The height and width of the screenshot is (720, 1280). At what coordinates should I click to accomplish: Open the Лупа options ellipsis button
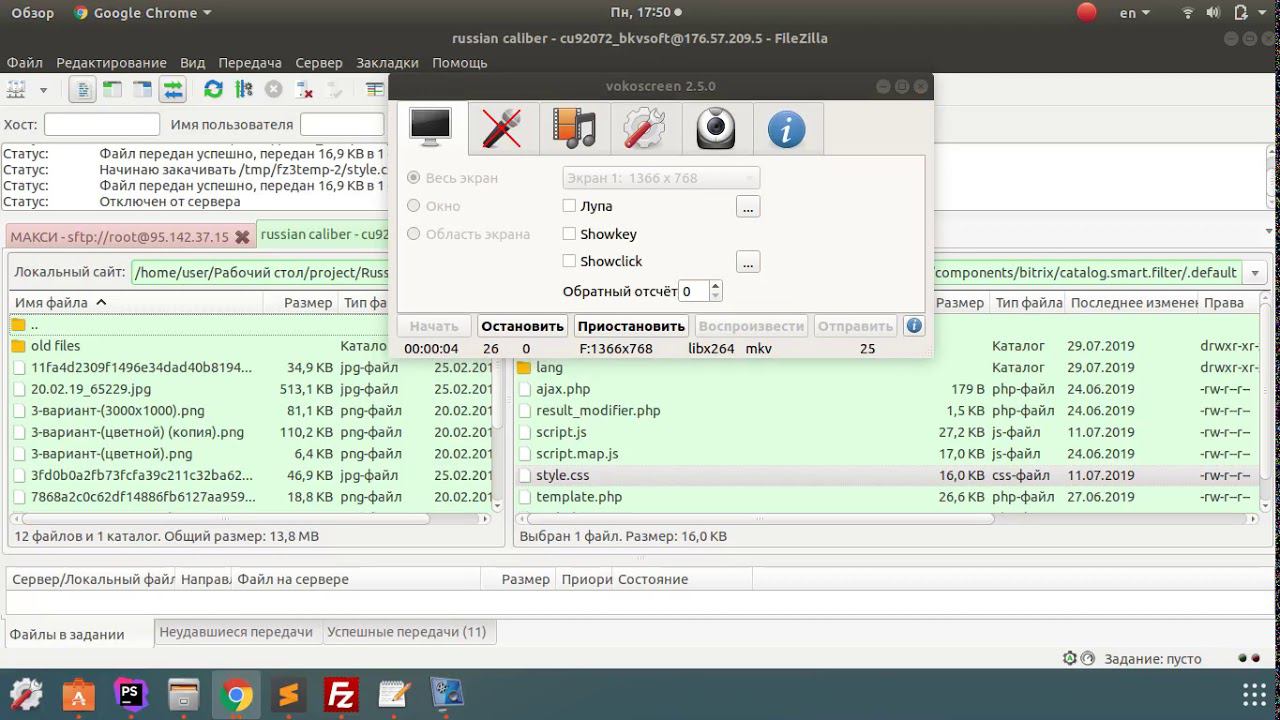click(x=748, y=206)
